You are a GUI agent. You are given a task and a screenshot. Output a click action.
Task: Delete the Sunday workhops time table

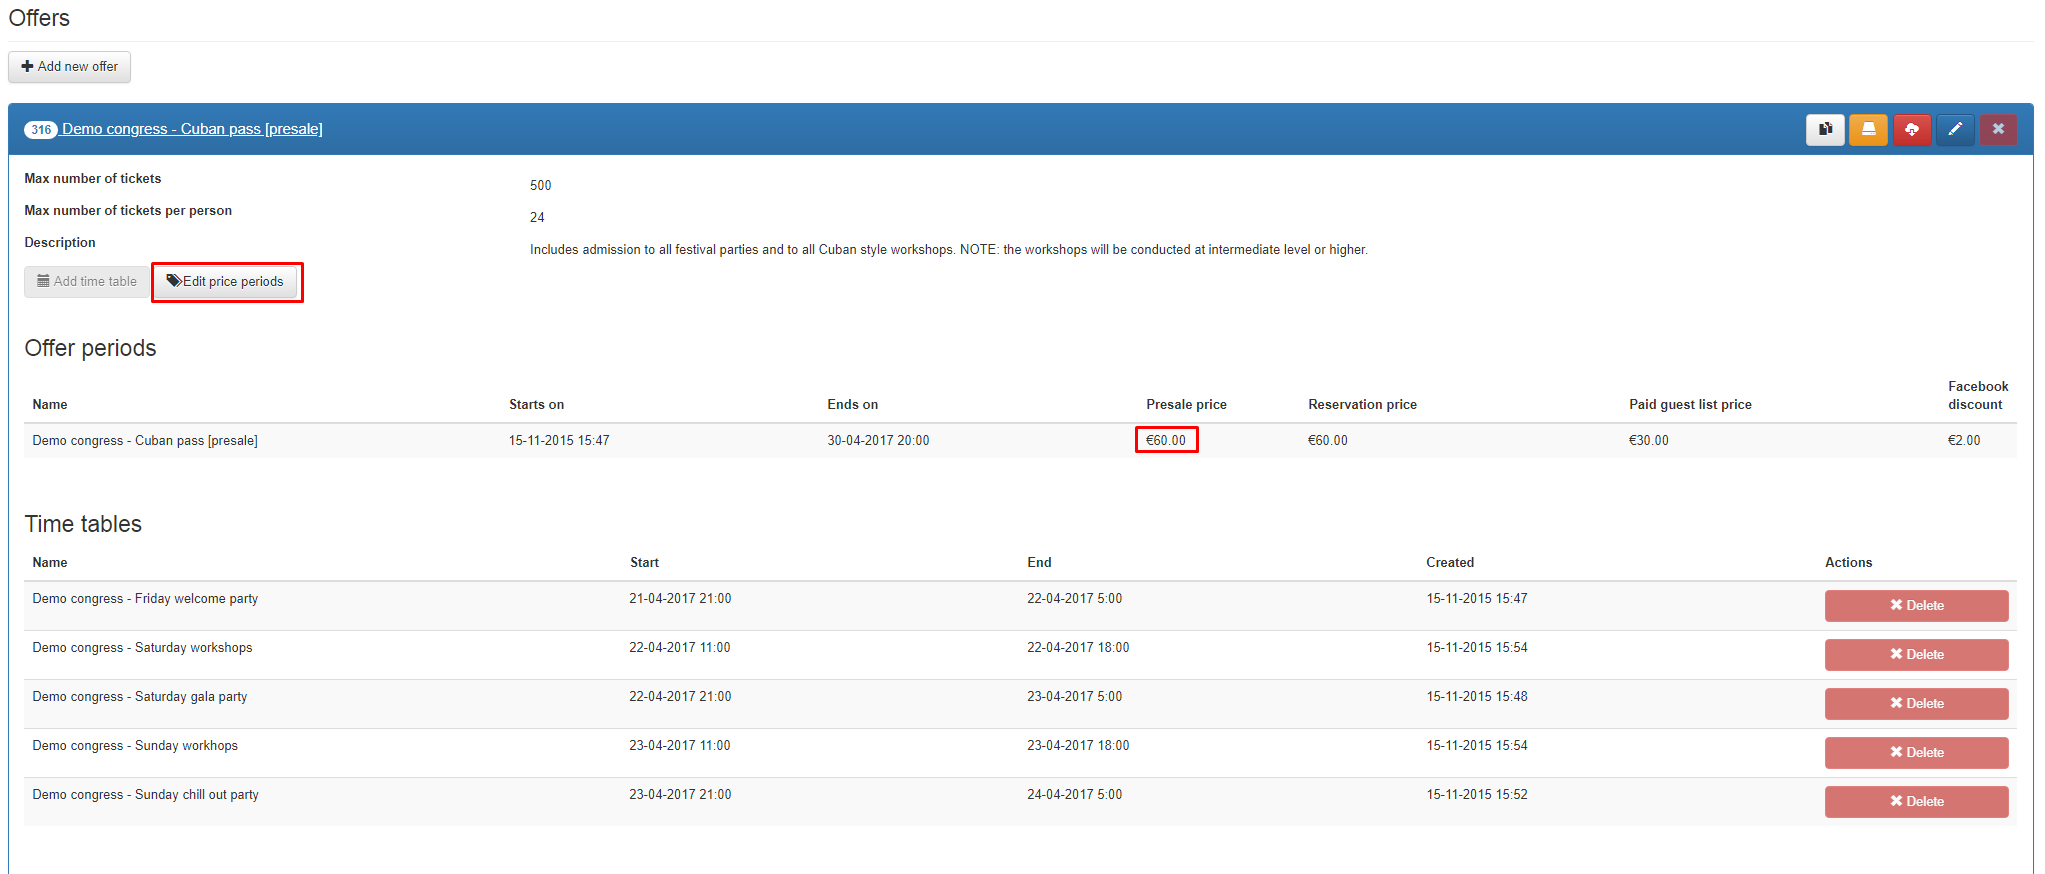1916,752
